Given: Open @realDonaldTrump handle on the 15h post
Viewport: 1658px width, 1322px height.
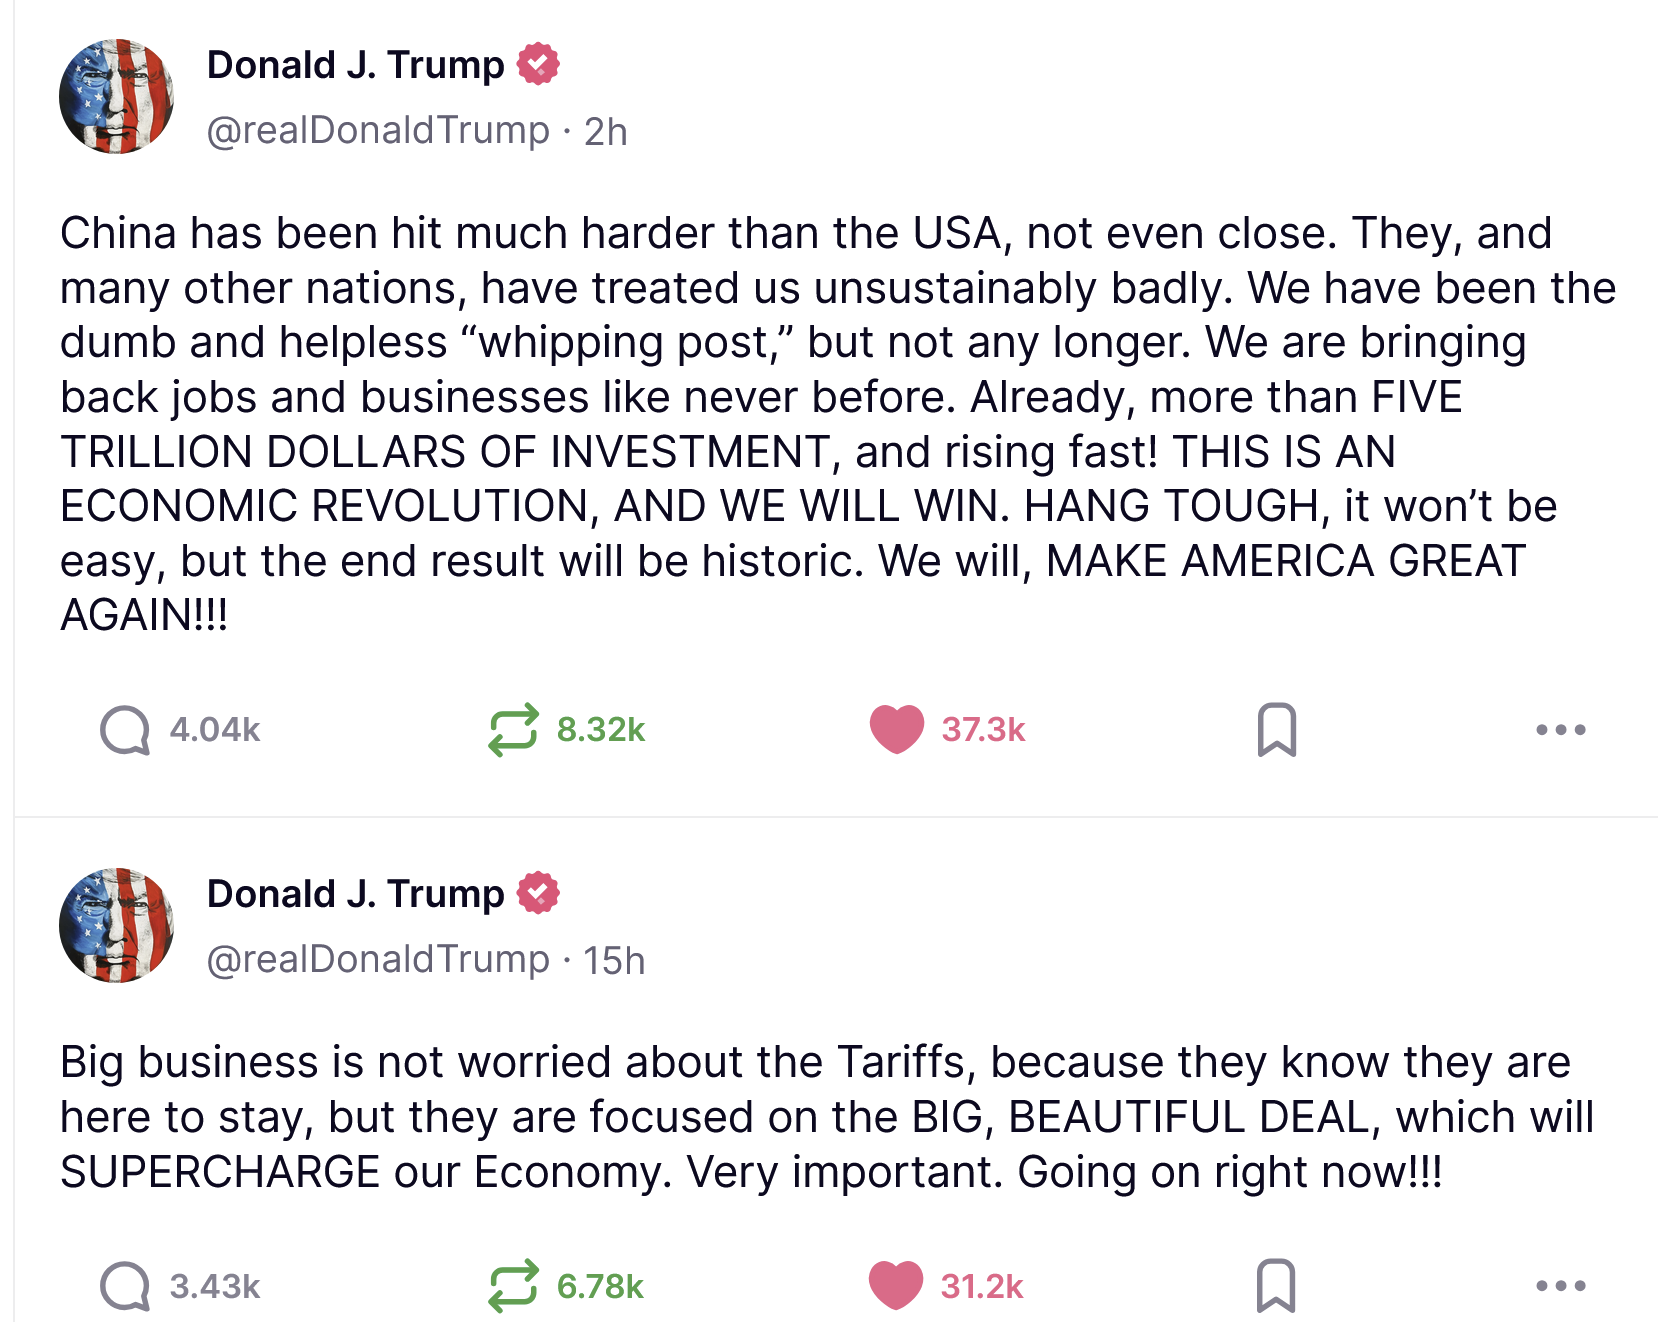Looking at the screenshot, I should pos(378,960).
